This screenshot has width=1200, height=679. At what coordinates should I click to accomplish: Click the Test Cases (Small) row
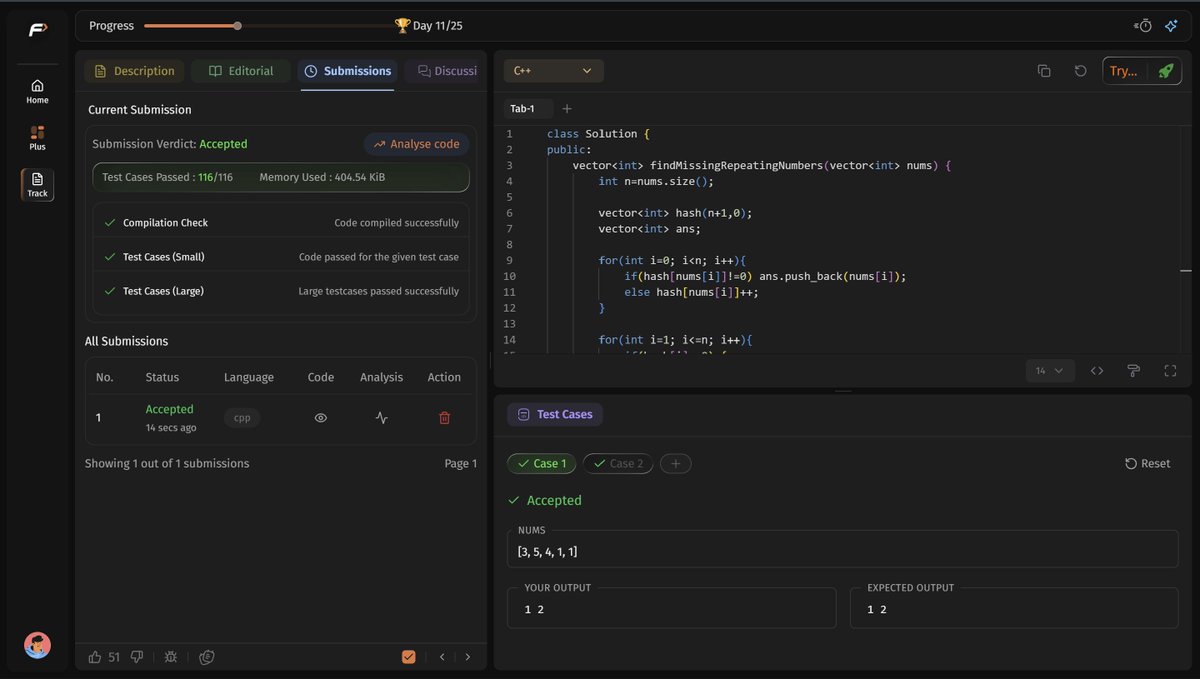pyautogui.click(x=281, y=257)
